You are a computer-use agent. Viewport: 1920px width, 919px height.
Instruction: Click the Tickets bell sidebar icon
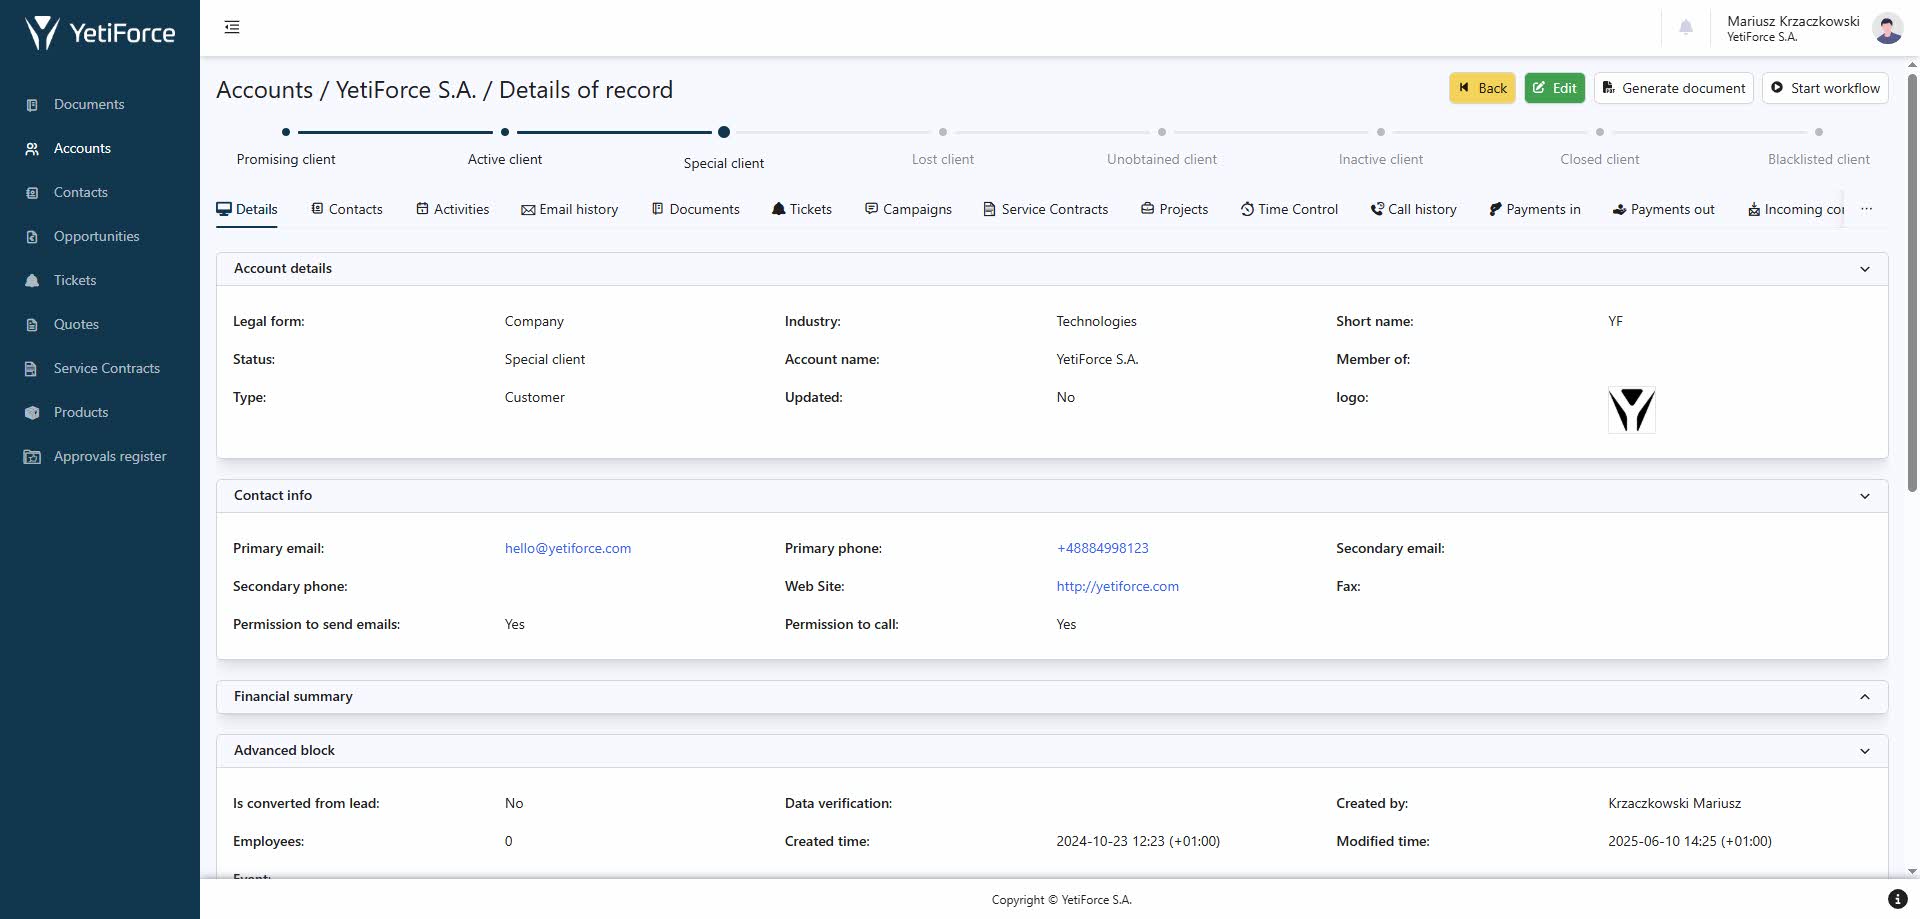point(32,281)
